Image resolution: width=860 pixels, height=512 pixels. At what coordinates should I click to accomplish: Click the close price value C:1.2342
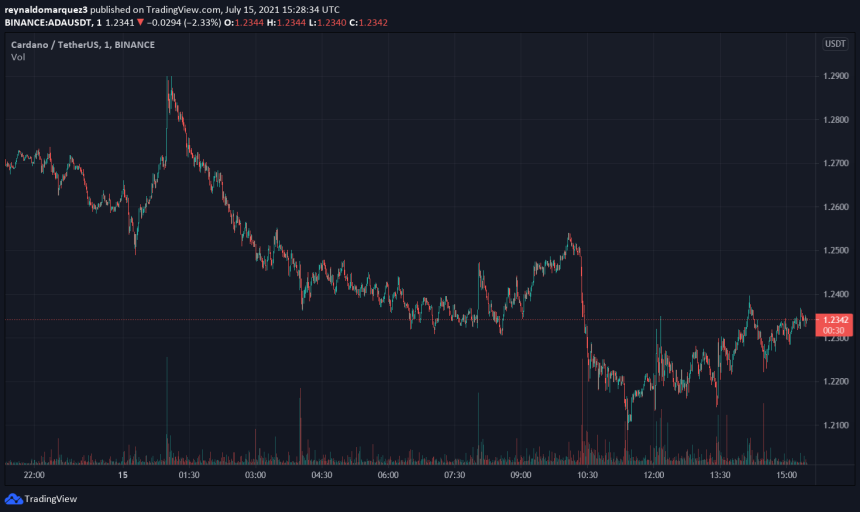coord(369,23)
